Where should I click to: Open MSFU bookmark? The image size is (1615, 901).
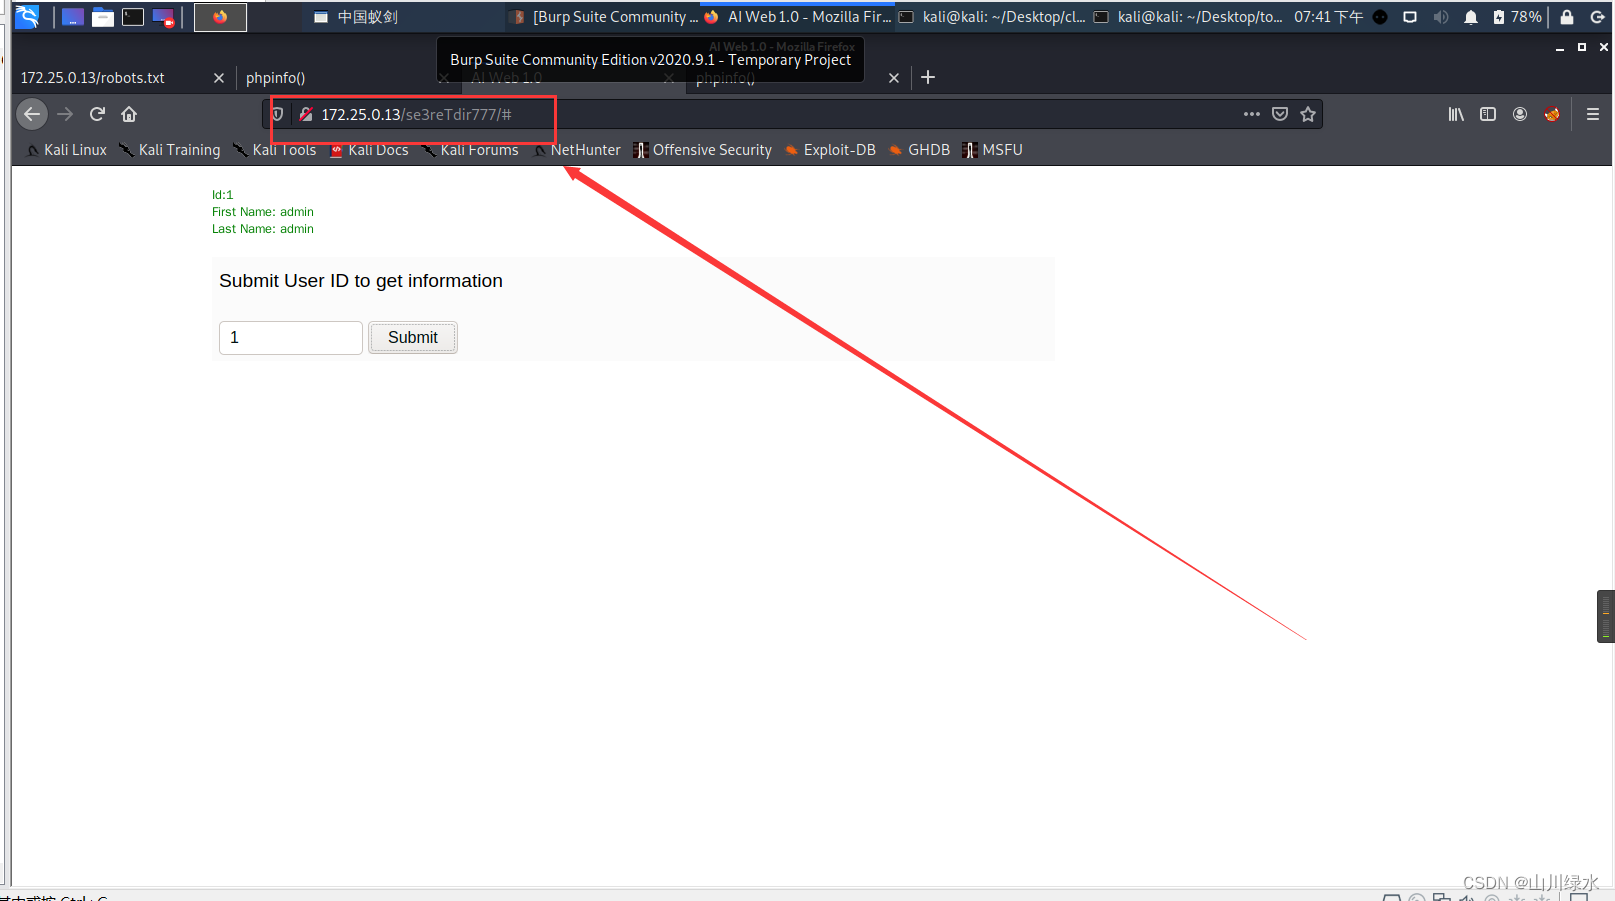[x=992, y=150]
